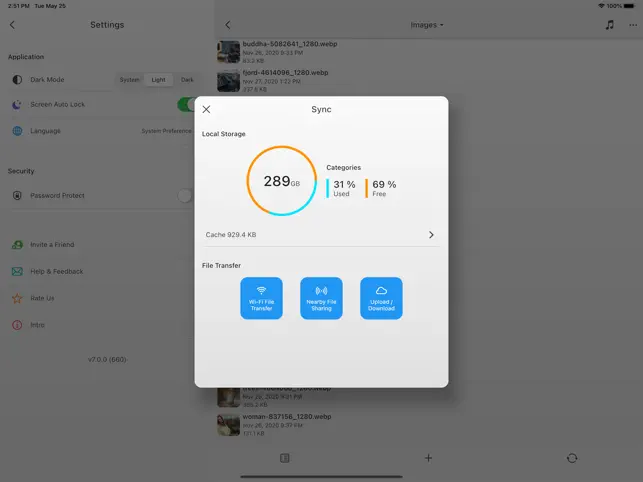Open the more options ellipsis menu

pyautogui.click(x=633, y=25)
